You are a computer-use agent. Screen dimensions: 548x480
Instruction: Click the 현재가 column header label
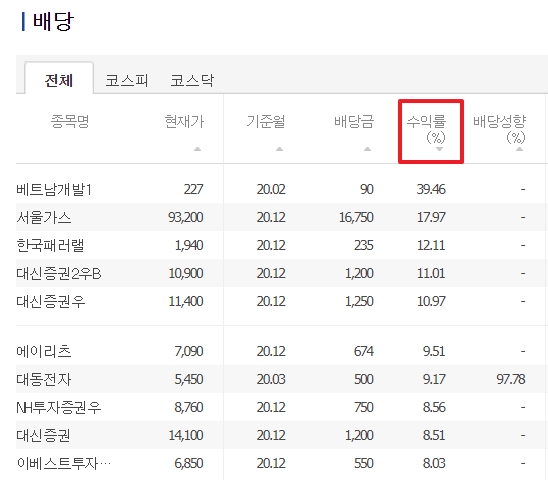[185, 121]
